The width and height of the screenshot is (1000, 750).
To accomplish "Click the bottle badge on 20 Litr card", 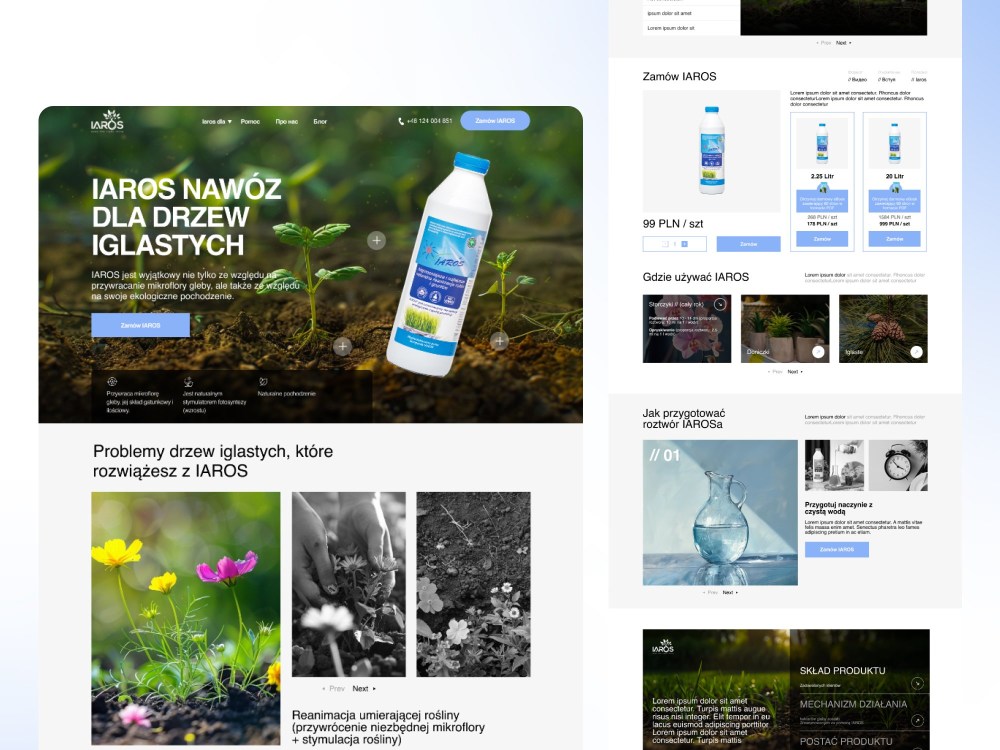I will click(x=895, y=188).
